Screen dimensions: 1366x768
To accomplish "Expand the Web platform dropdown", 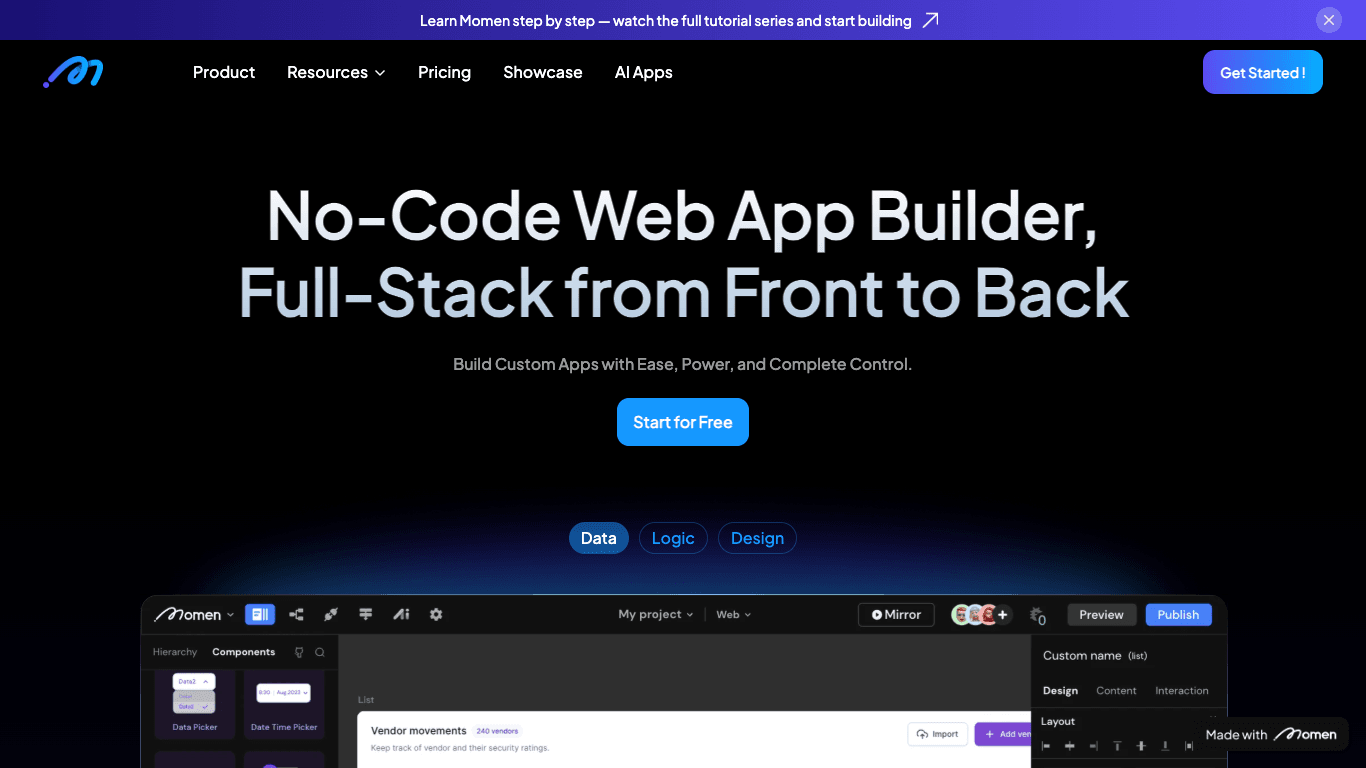I will 733,614.
